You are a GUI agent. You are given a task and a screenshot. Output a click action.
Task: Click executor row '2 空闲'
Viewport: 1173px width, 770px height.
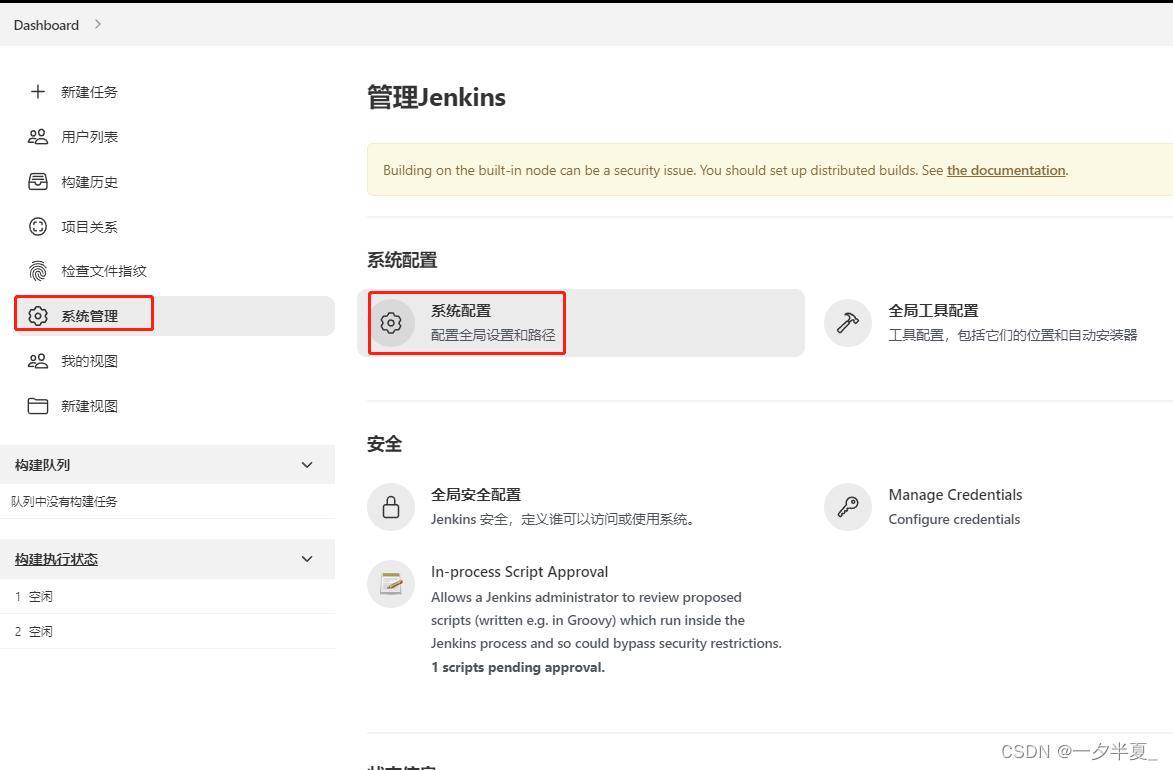coord(168,632)
